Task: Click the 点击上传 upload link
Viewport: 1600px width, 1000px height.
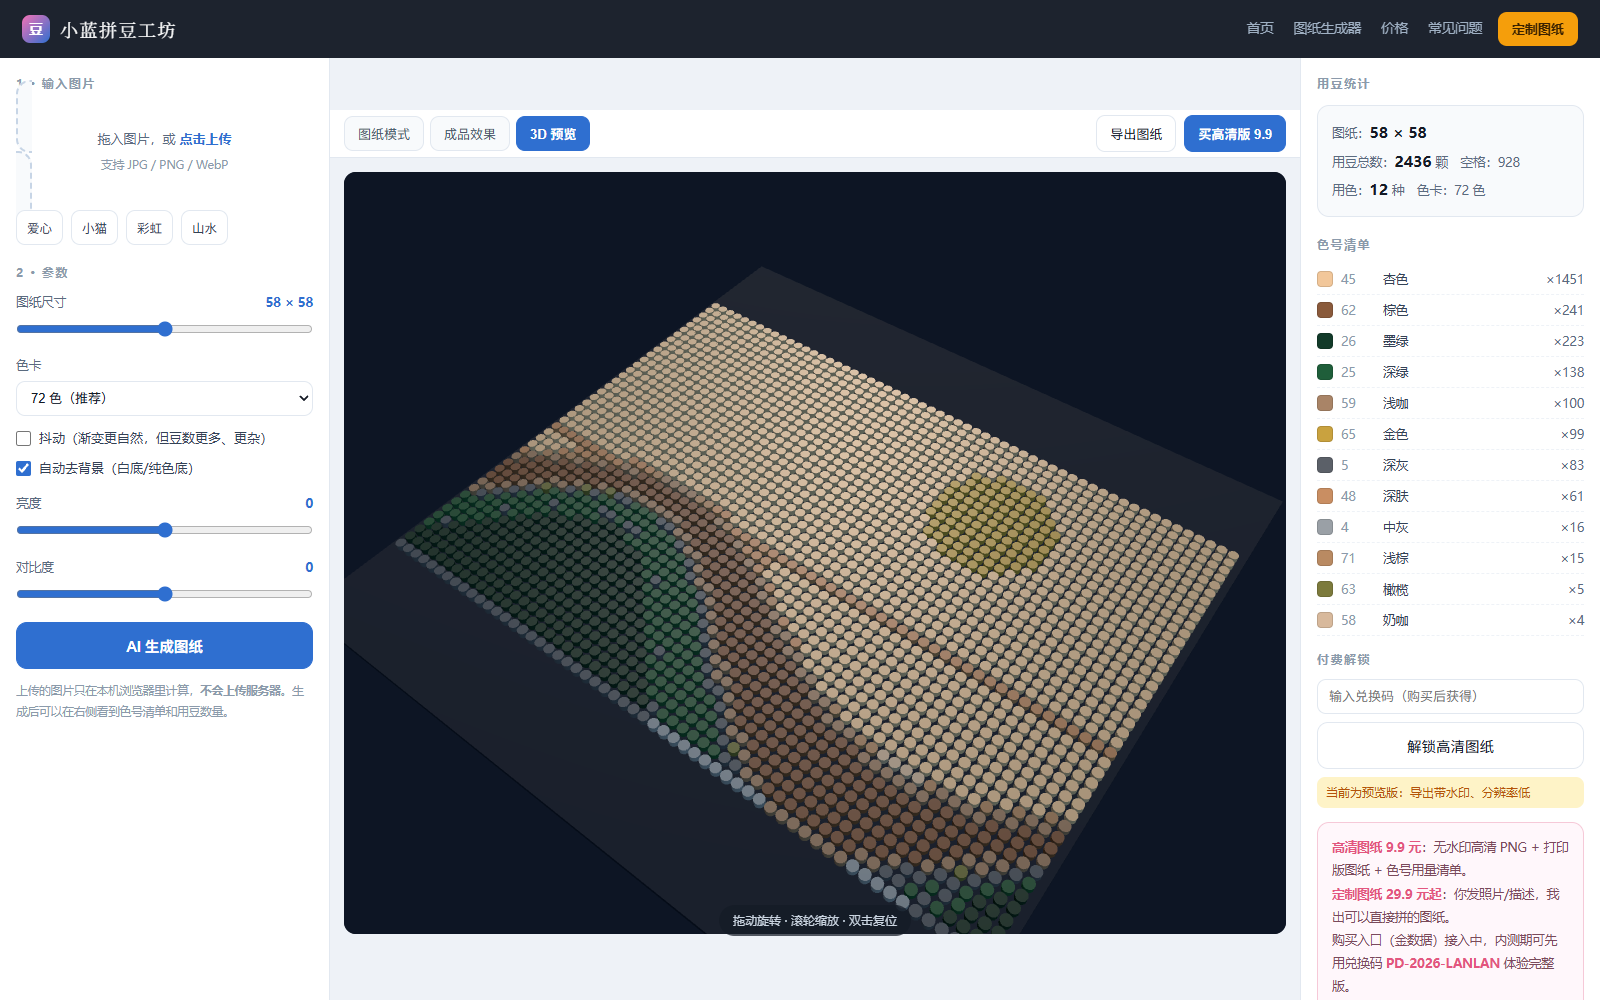Action: tap(205, 139)
